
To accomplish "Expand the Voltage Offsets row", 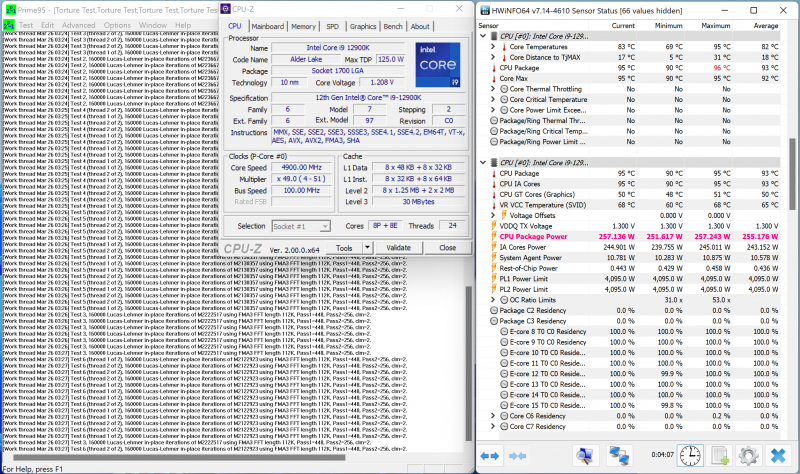I will [x=493, y=215].
